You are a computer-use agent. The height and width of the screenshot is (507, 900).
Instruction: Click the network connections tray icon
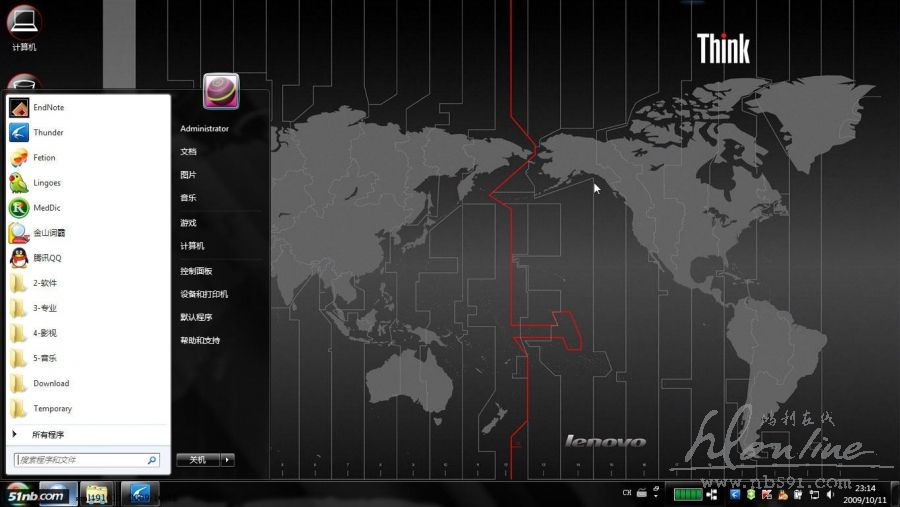pyautogui.click(x=712, y=494)
